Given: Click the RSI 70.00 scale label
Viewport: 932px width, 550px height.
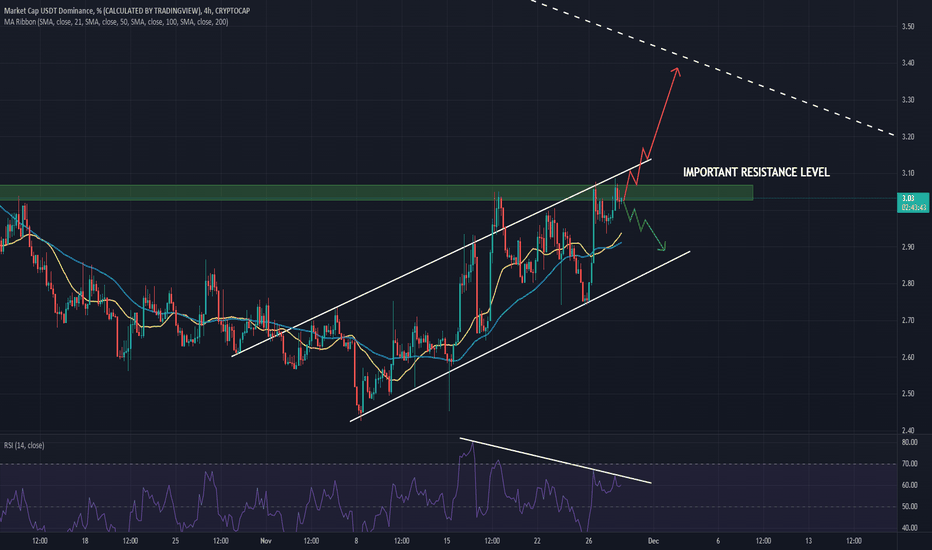Looking at the screenshot, I should (909, 464).
